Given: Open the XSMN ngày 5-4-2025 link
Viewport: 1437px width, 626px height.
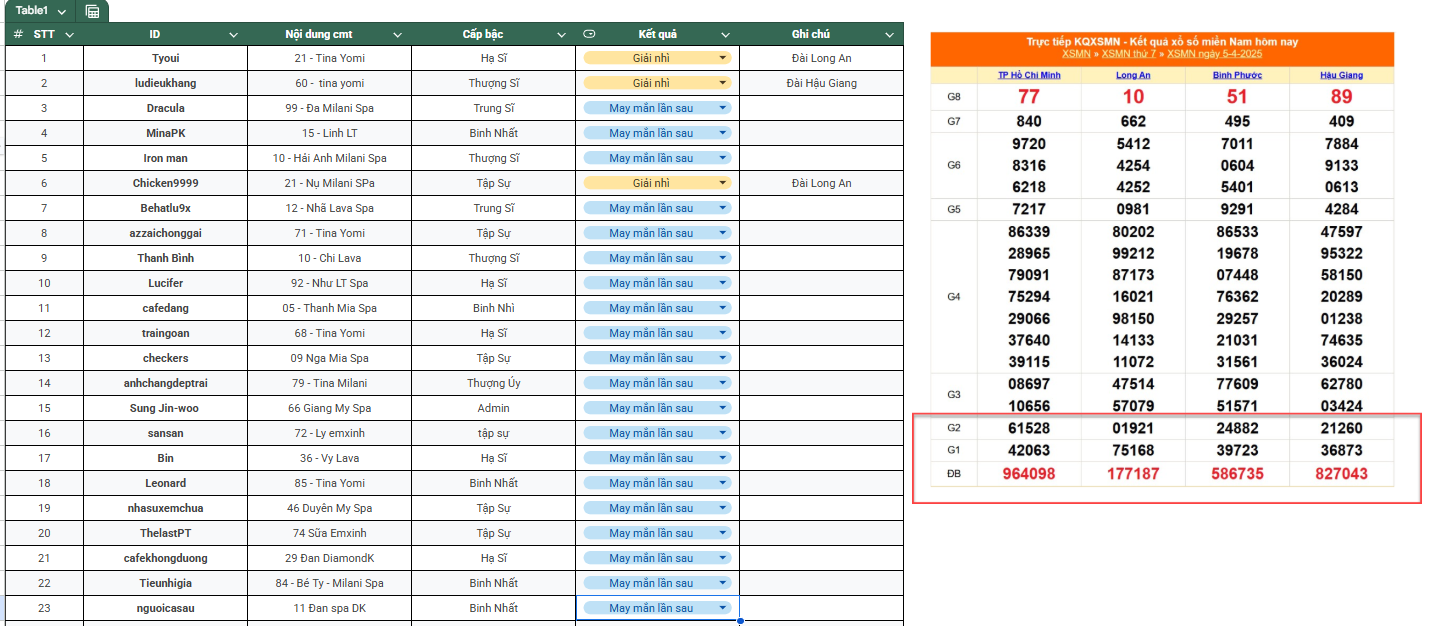Looking at the screenshot, I should pos(1214,54).
